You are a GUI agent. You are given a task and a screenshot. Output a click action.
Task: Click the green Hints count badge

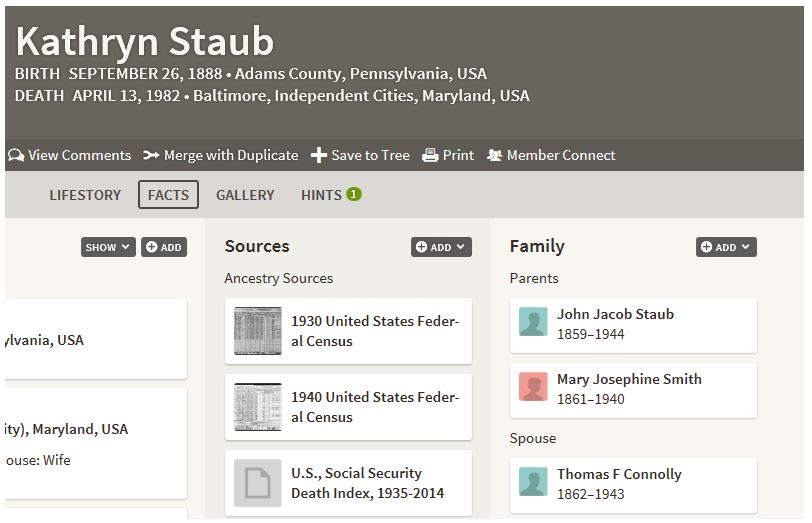[x=354, y=194]
